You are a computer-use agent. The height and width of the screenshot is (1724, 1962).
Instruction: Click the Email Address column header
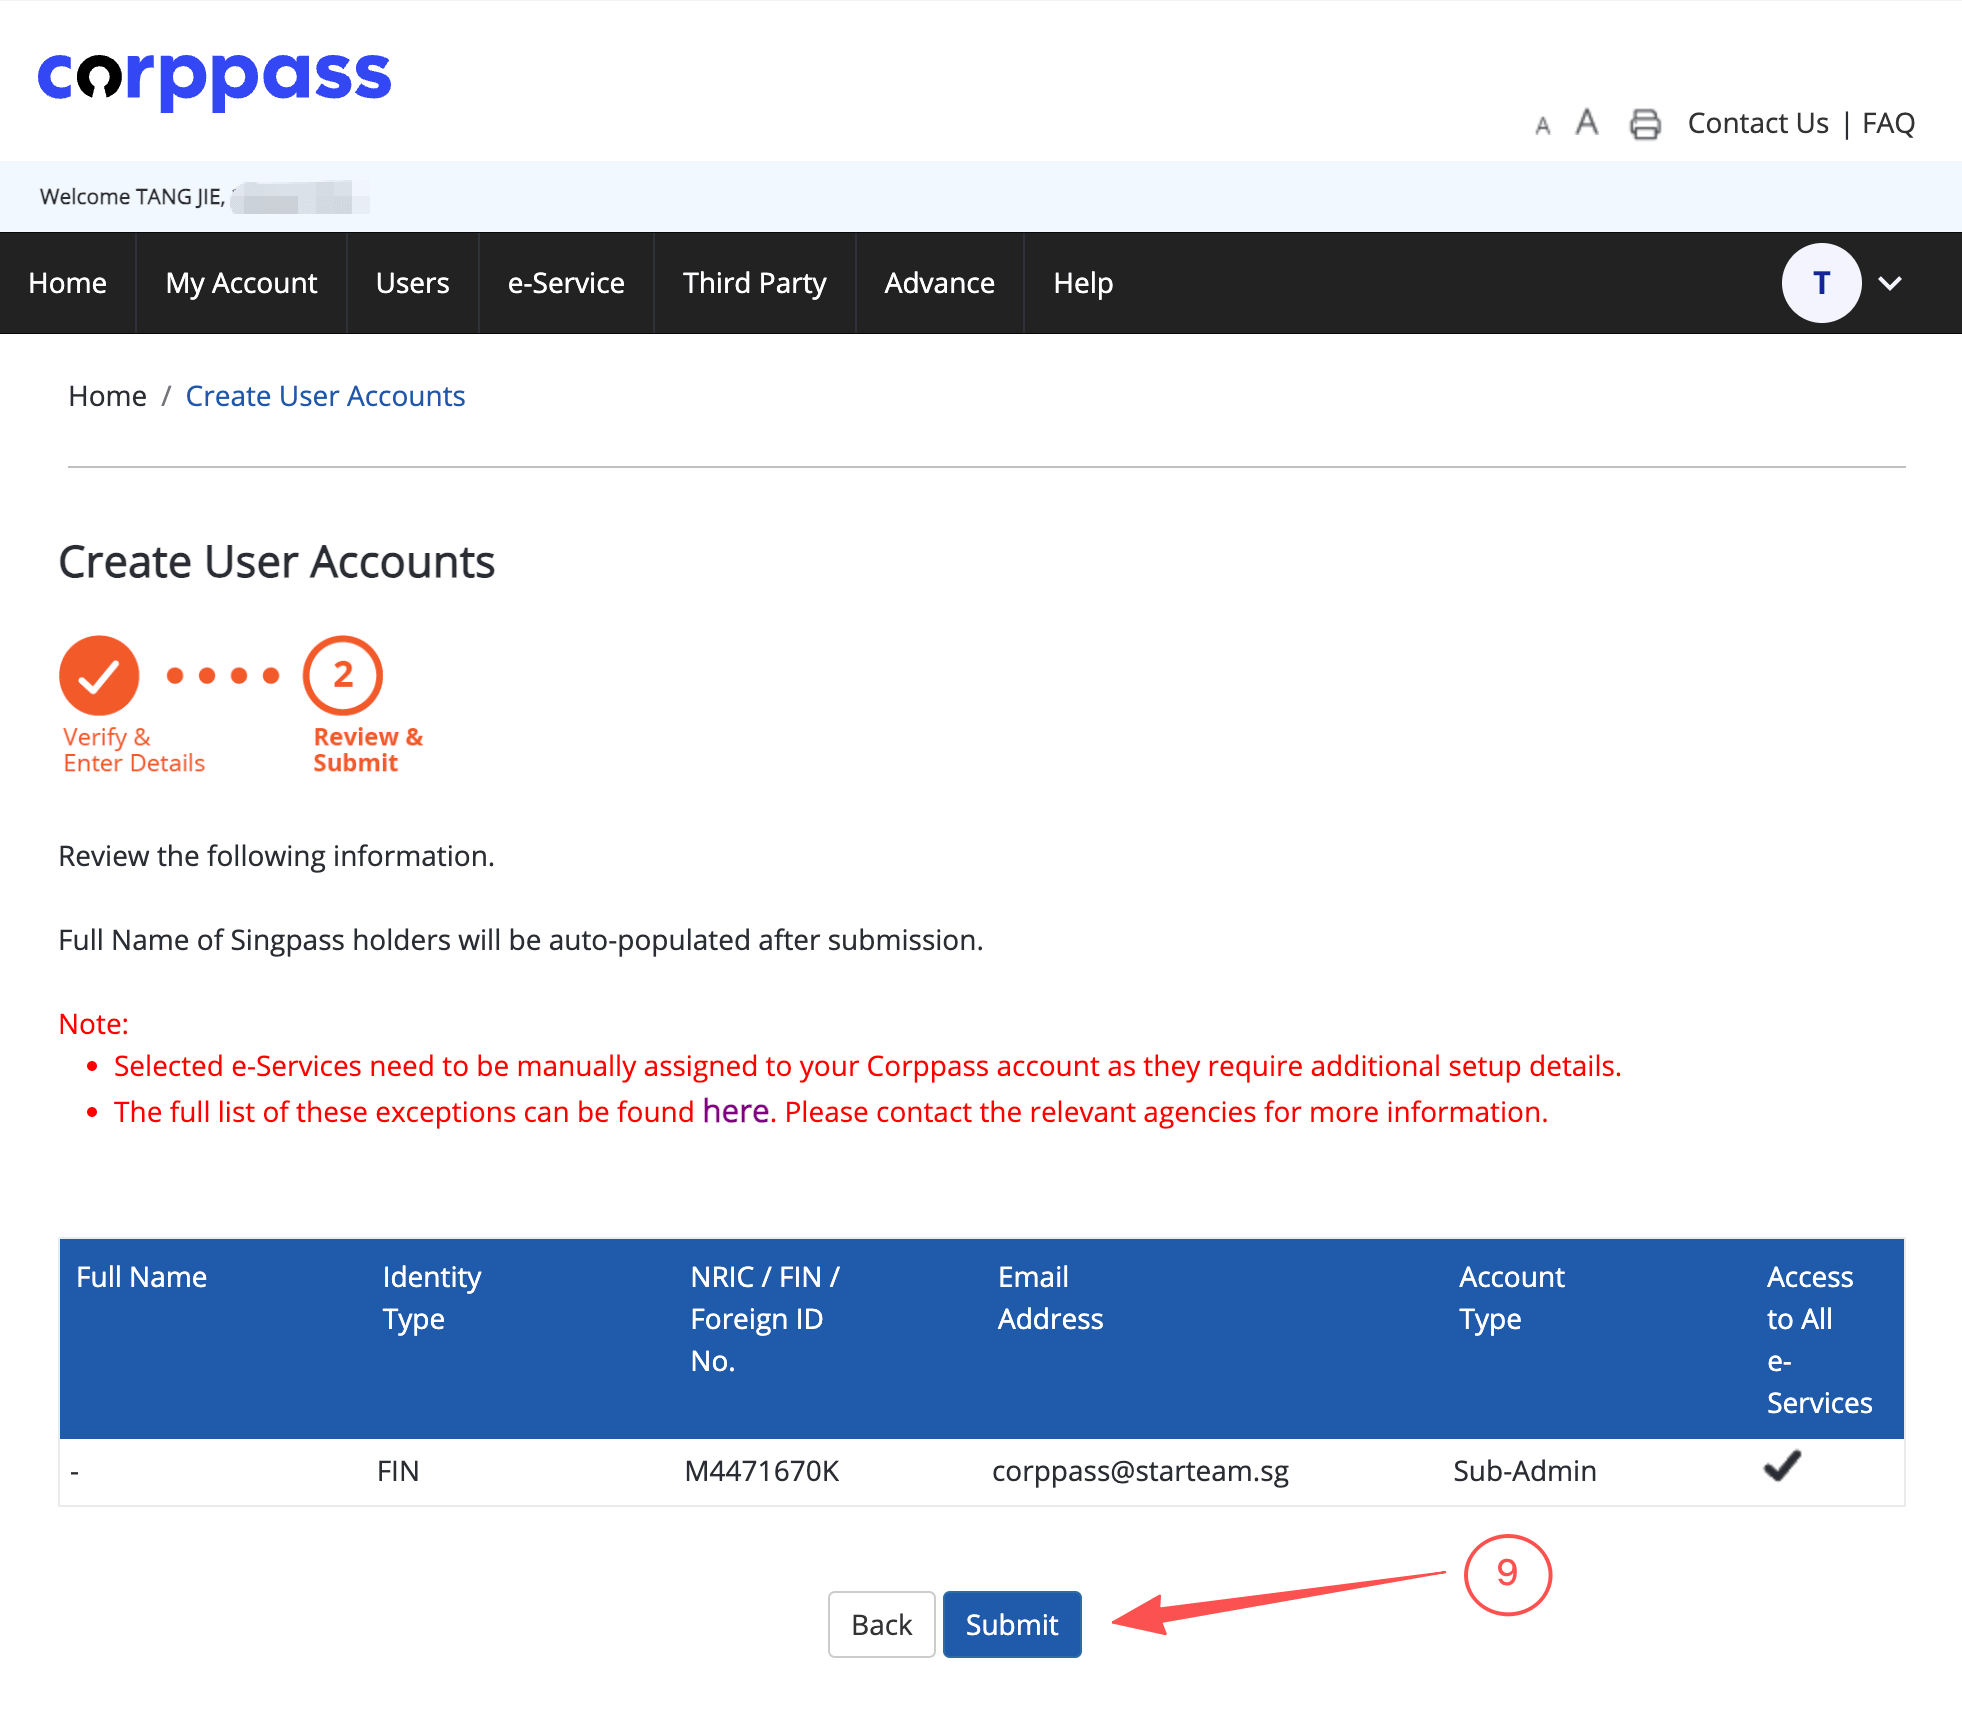coord(1050,1298)
